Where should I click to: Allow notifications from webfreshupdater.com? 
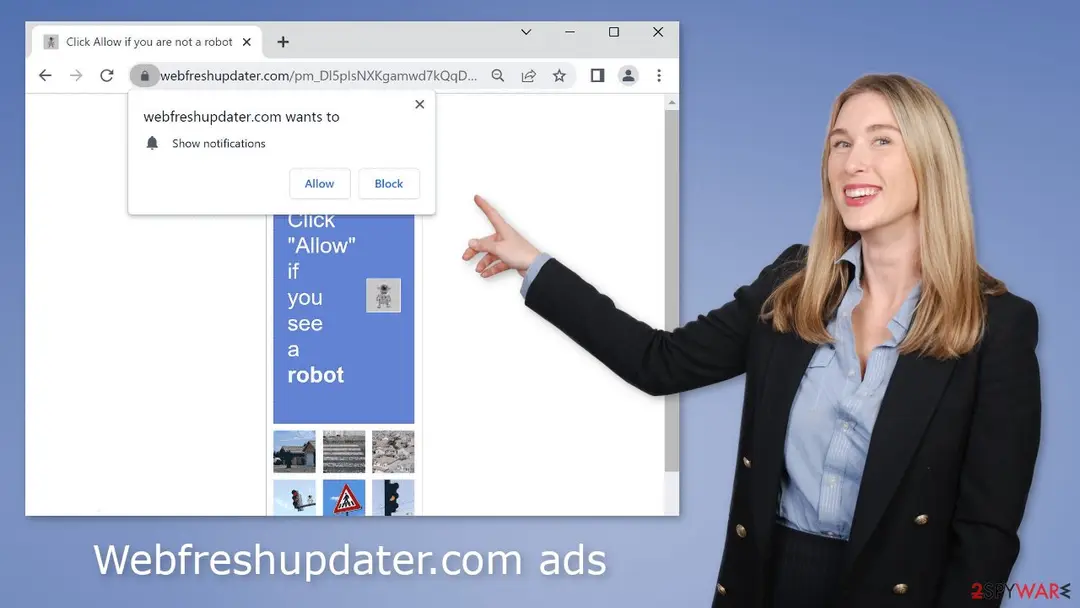point(320,184)
